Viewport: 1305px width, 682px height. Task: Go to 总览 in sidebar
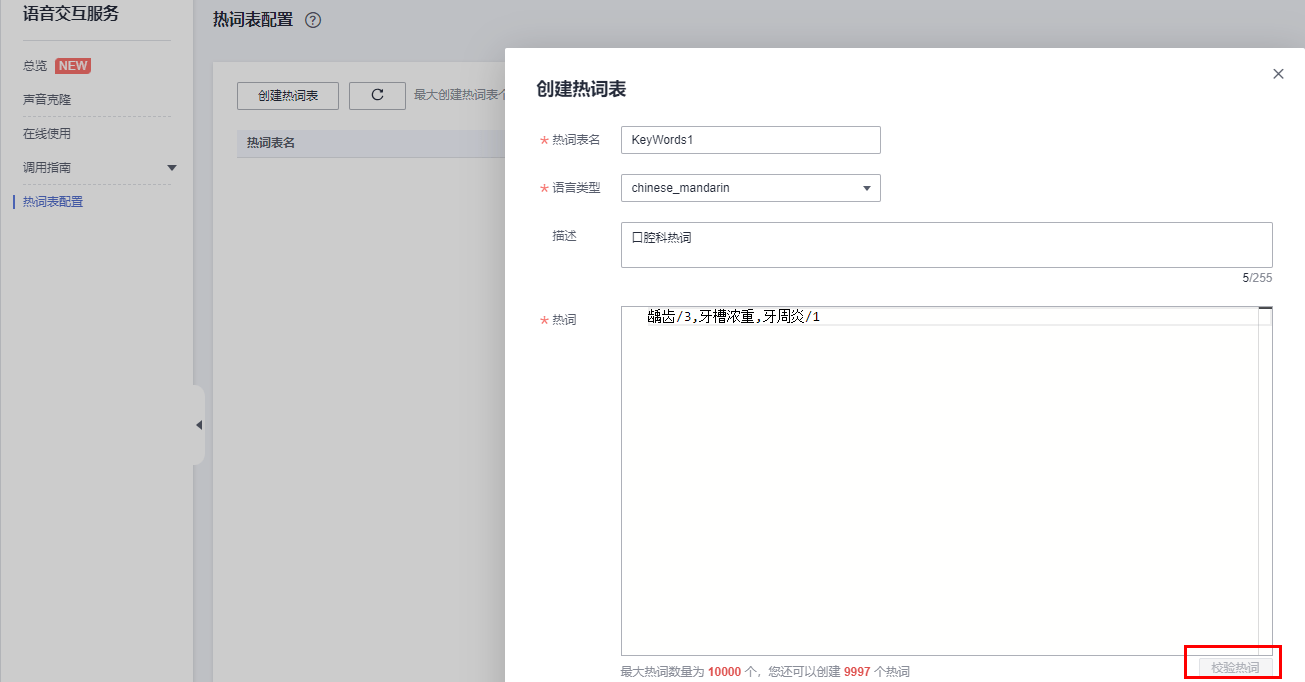click(35, 66)
